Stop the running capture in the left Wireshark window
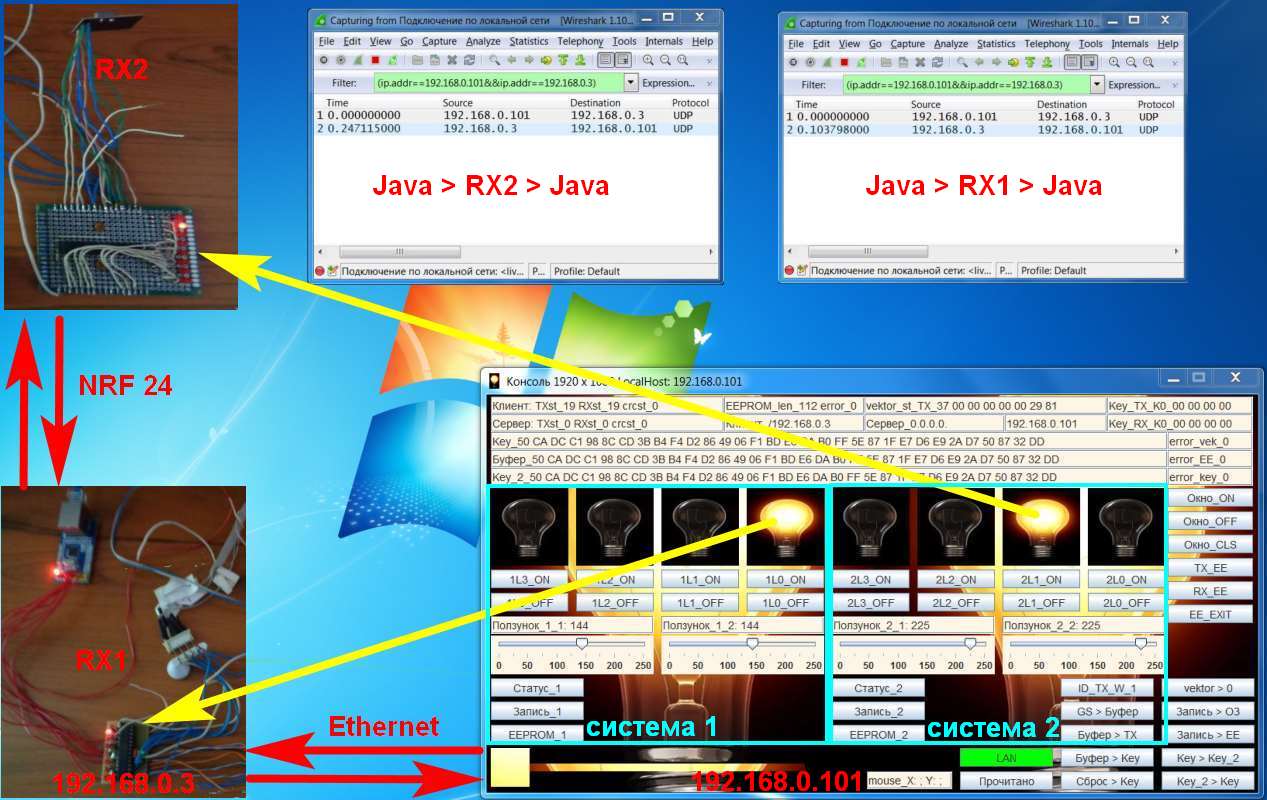 [x=377, y=61]
